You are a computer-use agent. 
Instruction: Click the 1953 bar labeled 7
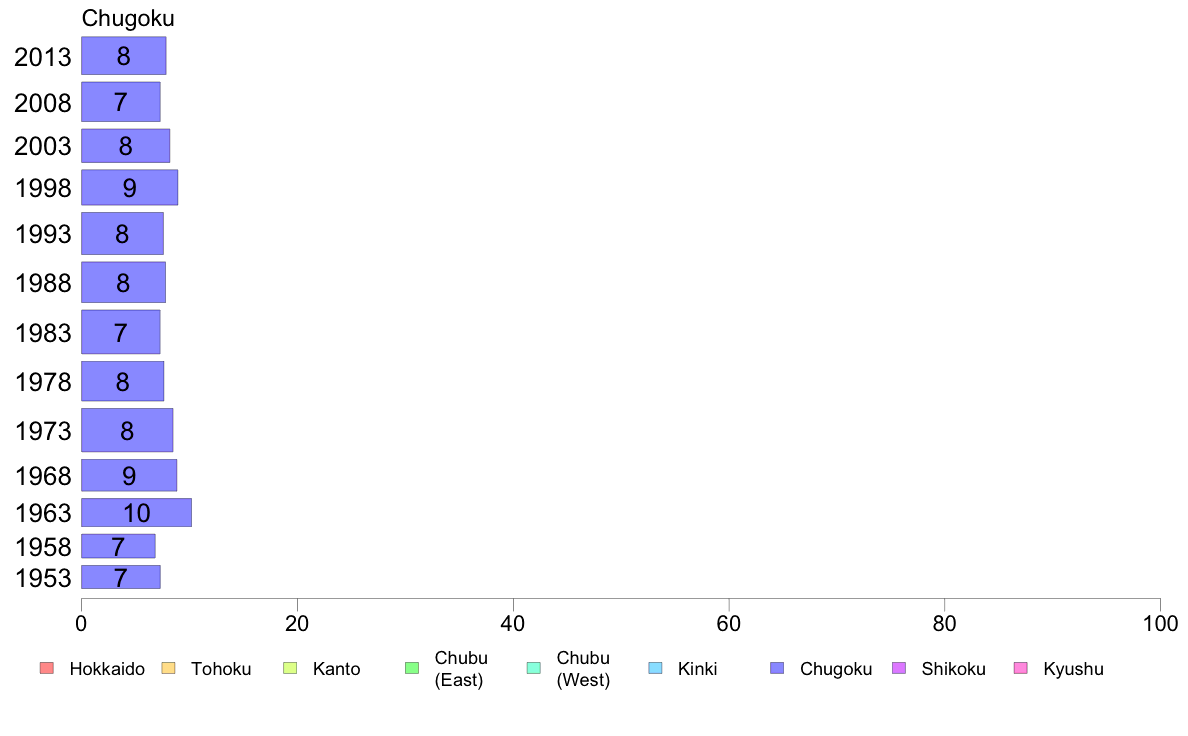(x=120, y=577)
